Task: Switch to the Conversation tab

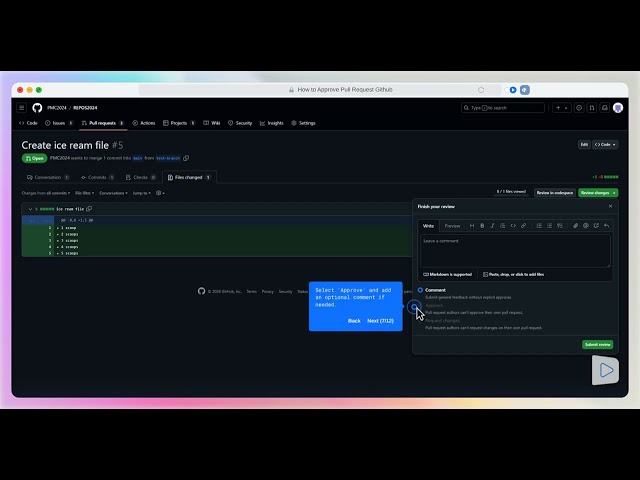Action: [x=48, y=177]
